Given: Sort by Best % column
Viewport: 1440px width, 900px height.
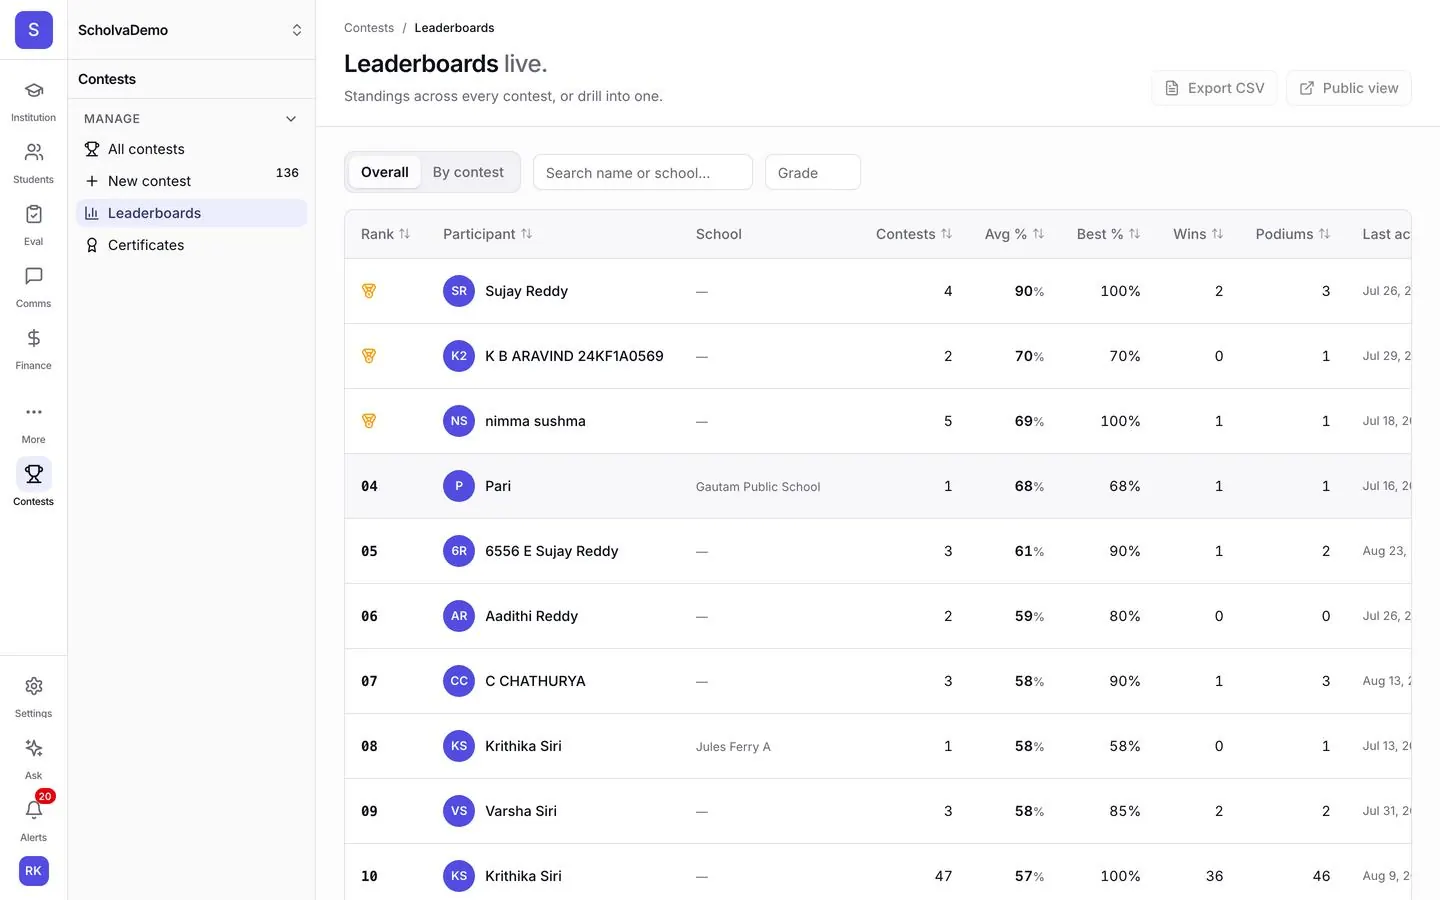Looking at the screenshot, I should 1108,234.
